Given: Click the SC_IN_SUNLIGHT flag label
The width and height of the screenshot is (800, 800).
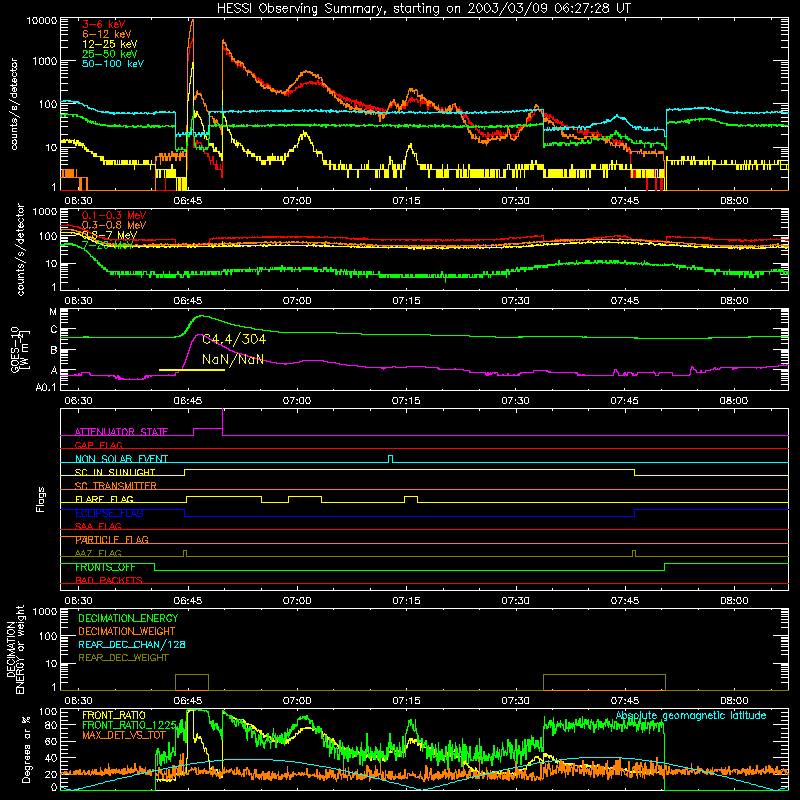Looking at the screenshot, I should pyautogui.click(x=115, y=472).
